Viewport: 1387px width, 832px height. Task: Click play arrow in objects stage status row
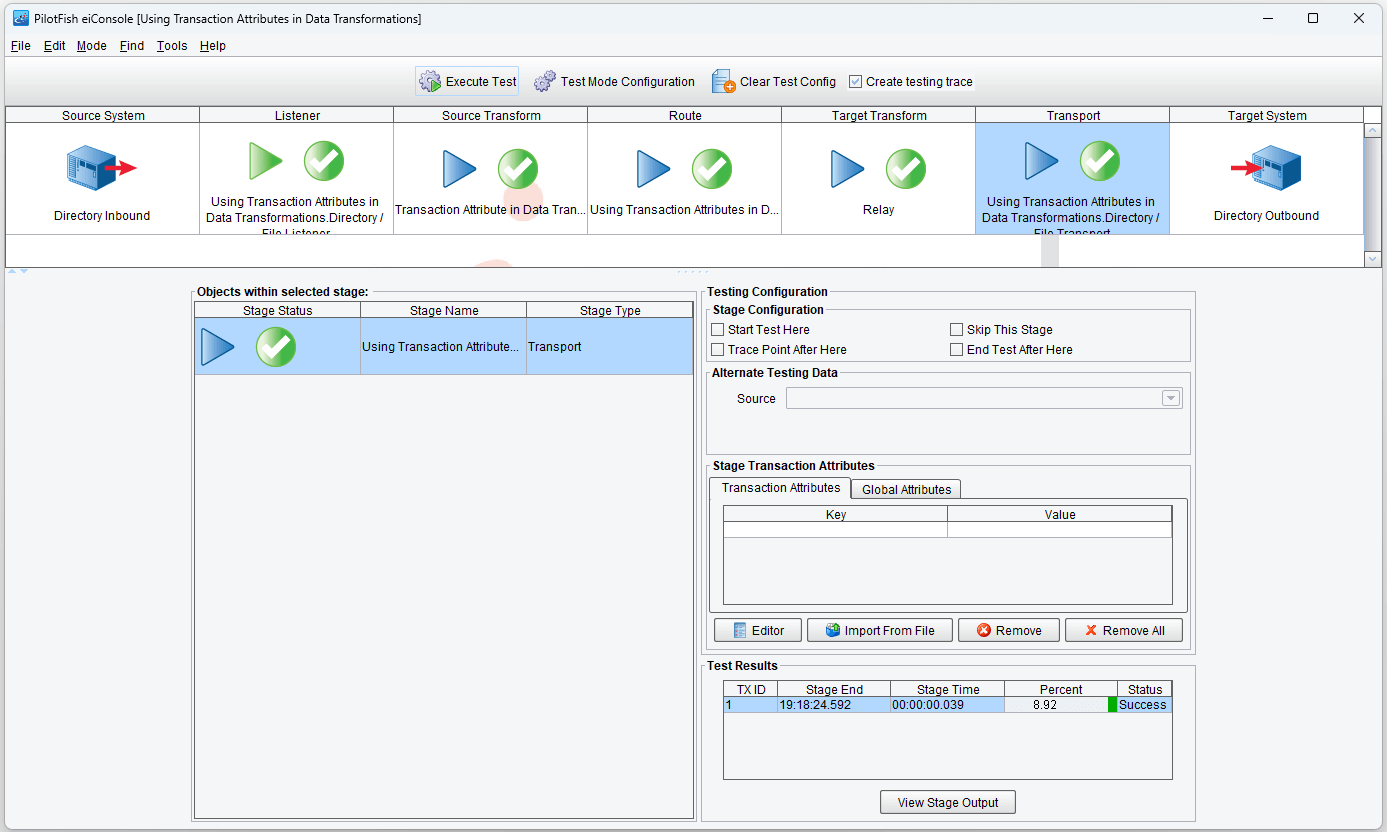[x=218, y=347]
